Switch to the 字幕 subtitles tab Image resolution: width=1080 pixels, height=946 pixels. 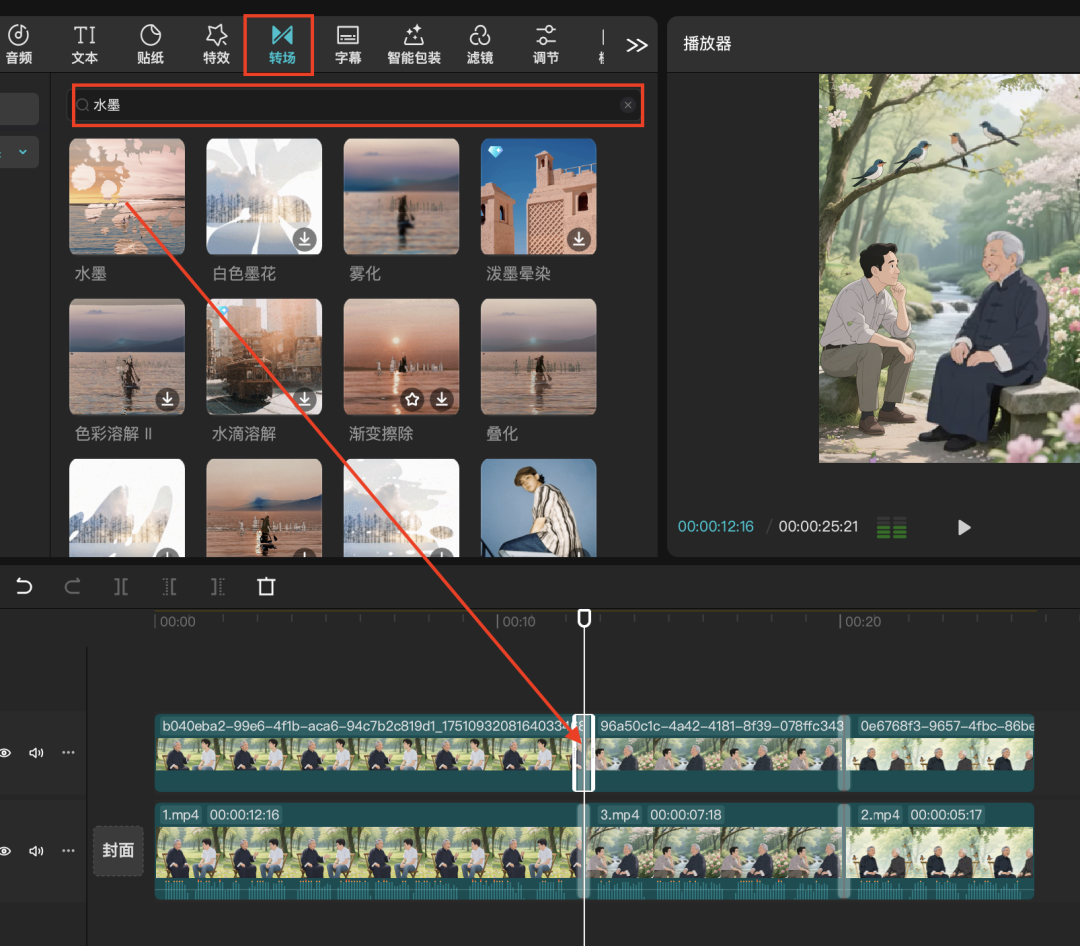coord(348,45)
